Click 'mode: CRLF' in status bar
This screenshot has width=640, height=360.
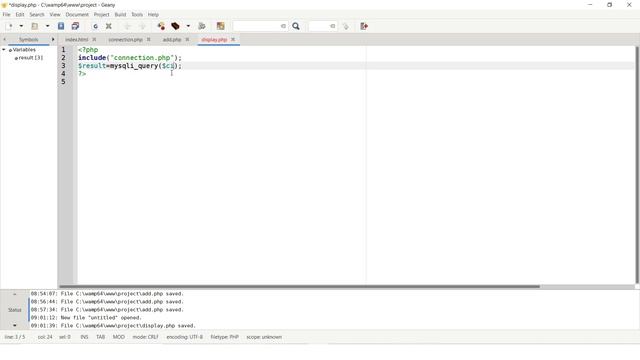tap(145, 337)
